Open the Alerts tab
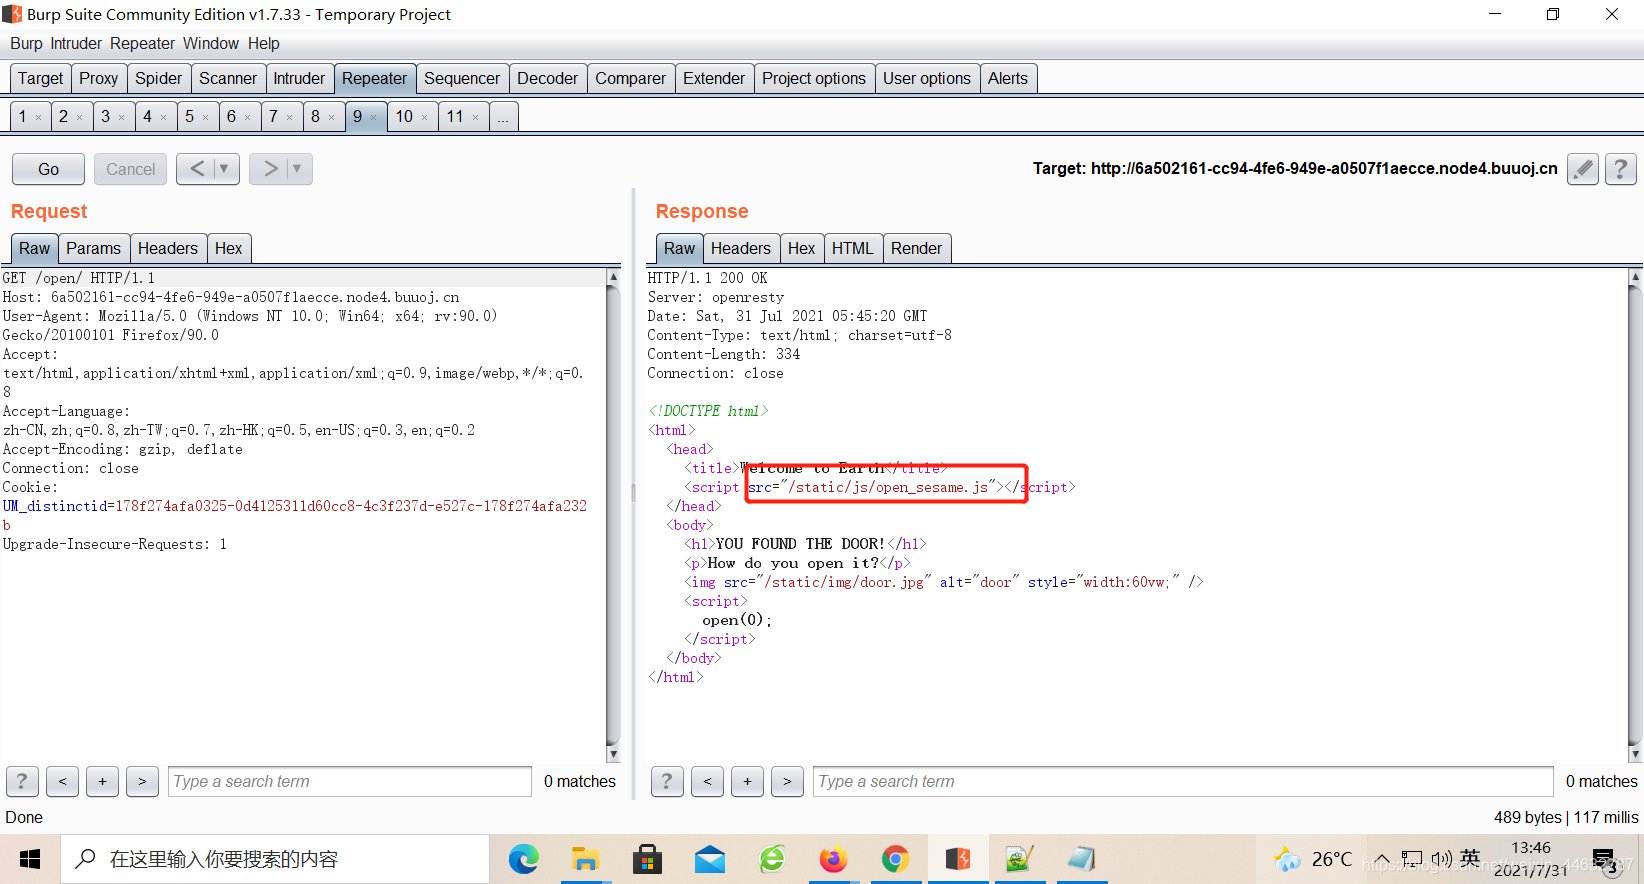 (x=1007, y=78)
